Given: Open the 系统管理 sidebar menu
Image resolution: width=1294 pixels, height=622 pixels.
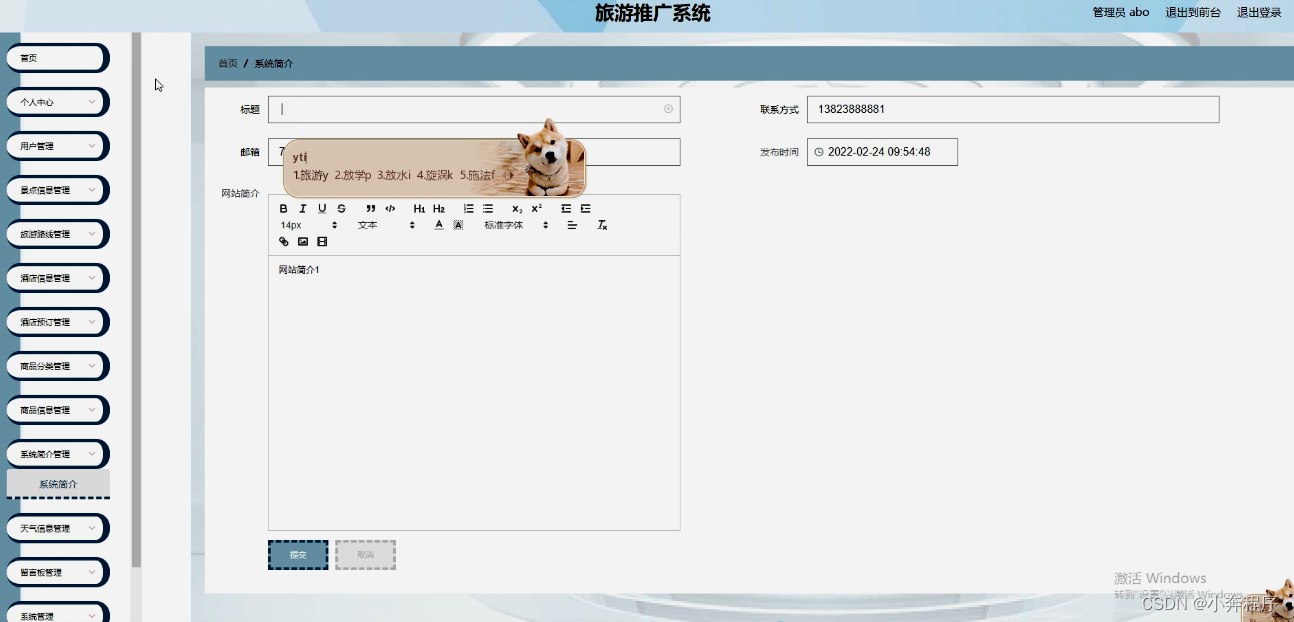Looking at the screenshot, I should pyautogui.click(x=57, y=613).
